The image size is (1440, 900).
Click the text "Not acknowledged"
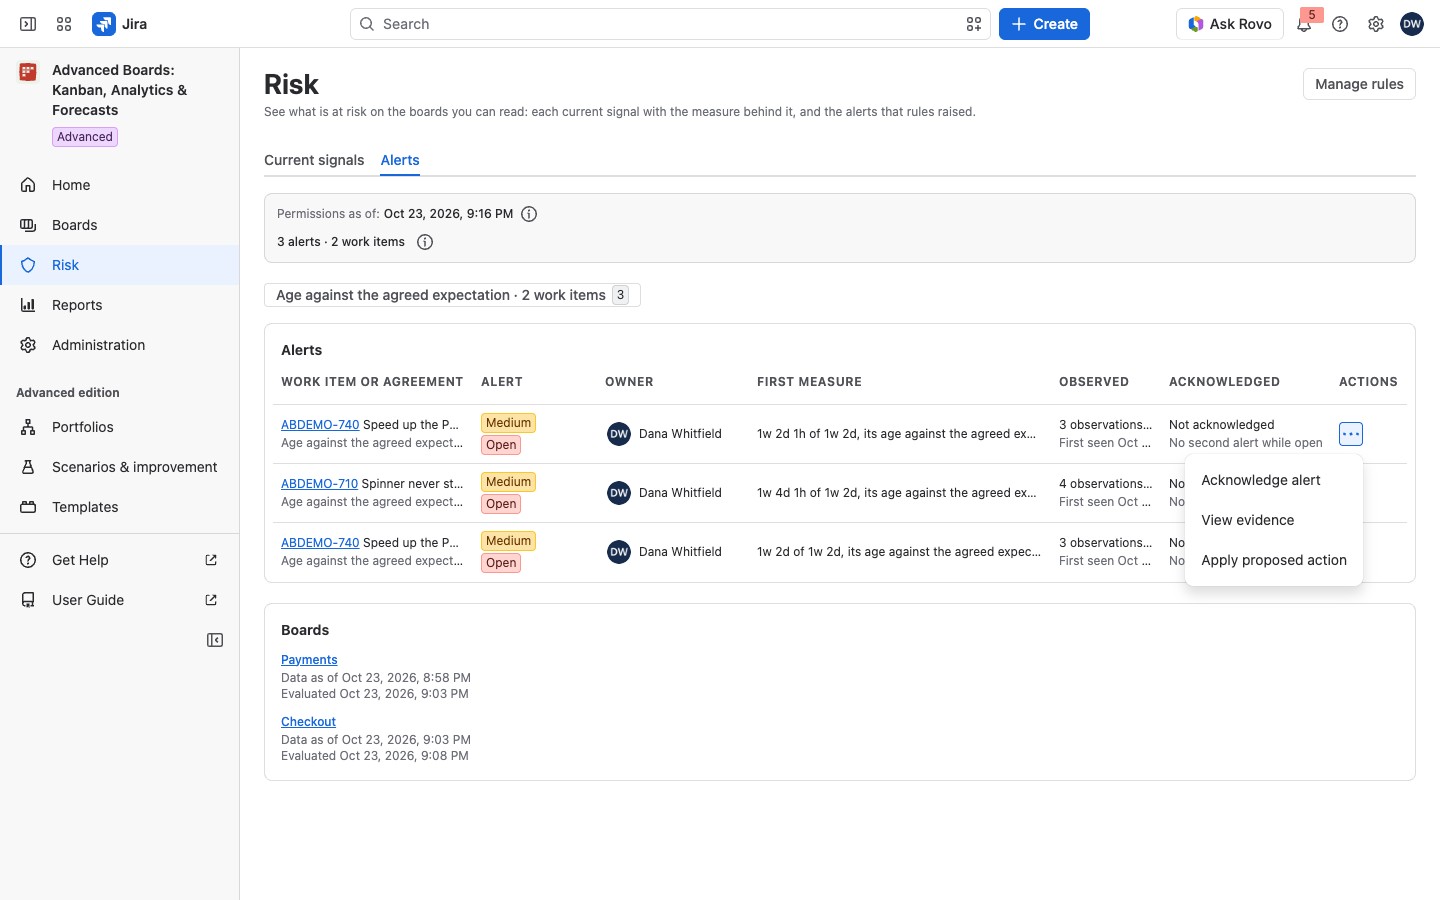click(x=1221, y=425)
